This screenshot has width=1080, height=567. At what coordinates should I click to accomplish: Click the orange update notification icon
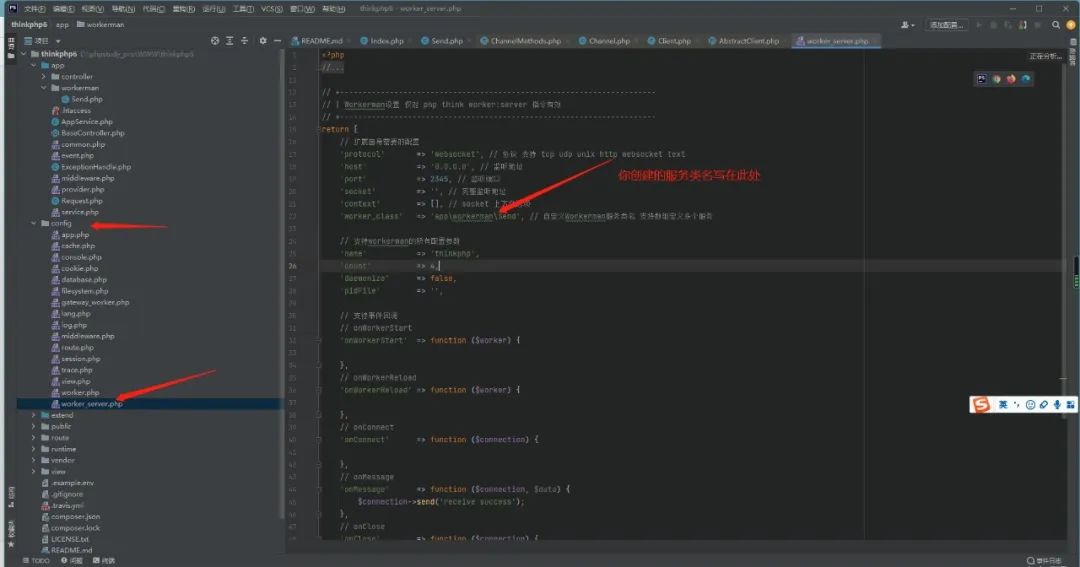pyautogui.click(x=1070, y=25)
